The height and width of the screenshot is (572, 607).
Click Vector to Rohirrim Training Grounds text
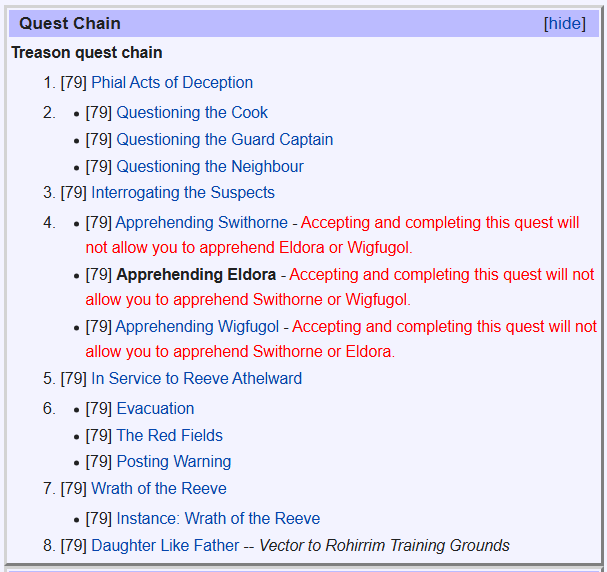(384, 545)
